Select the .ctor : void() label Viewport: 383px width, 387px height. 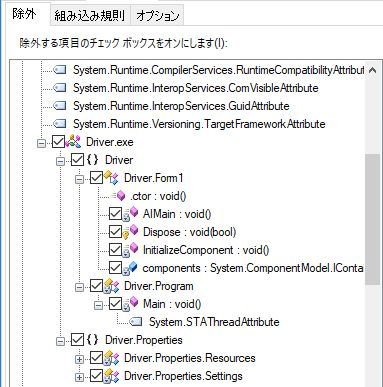tap(158, 196)
